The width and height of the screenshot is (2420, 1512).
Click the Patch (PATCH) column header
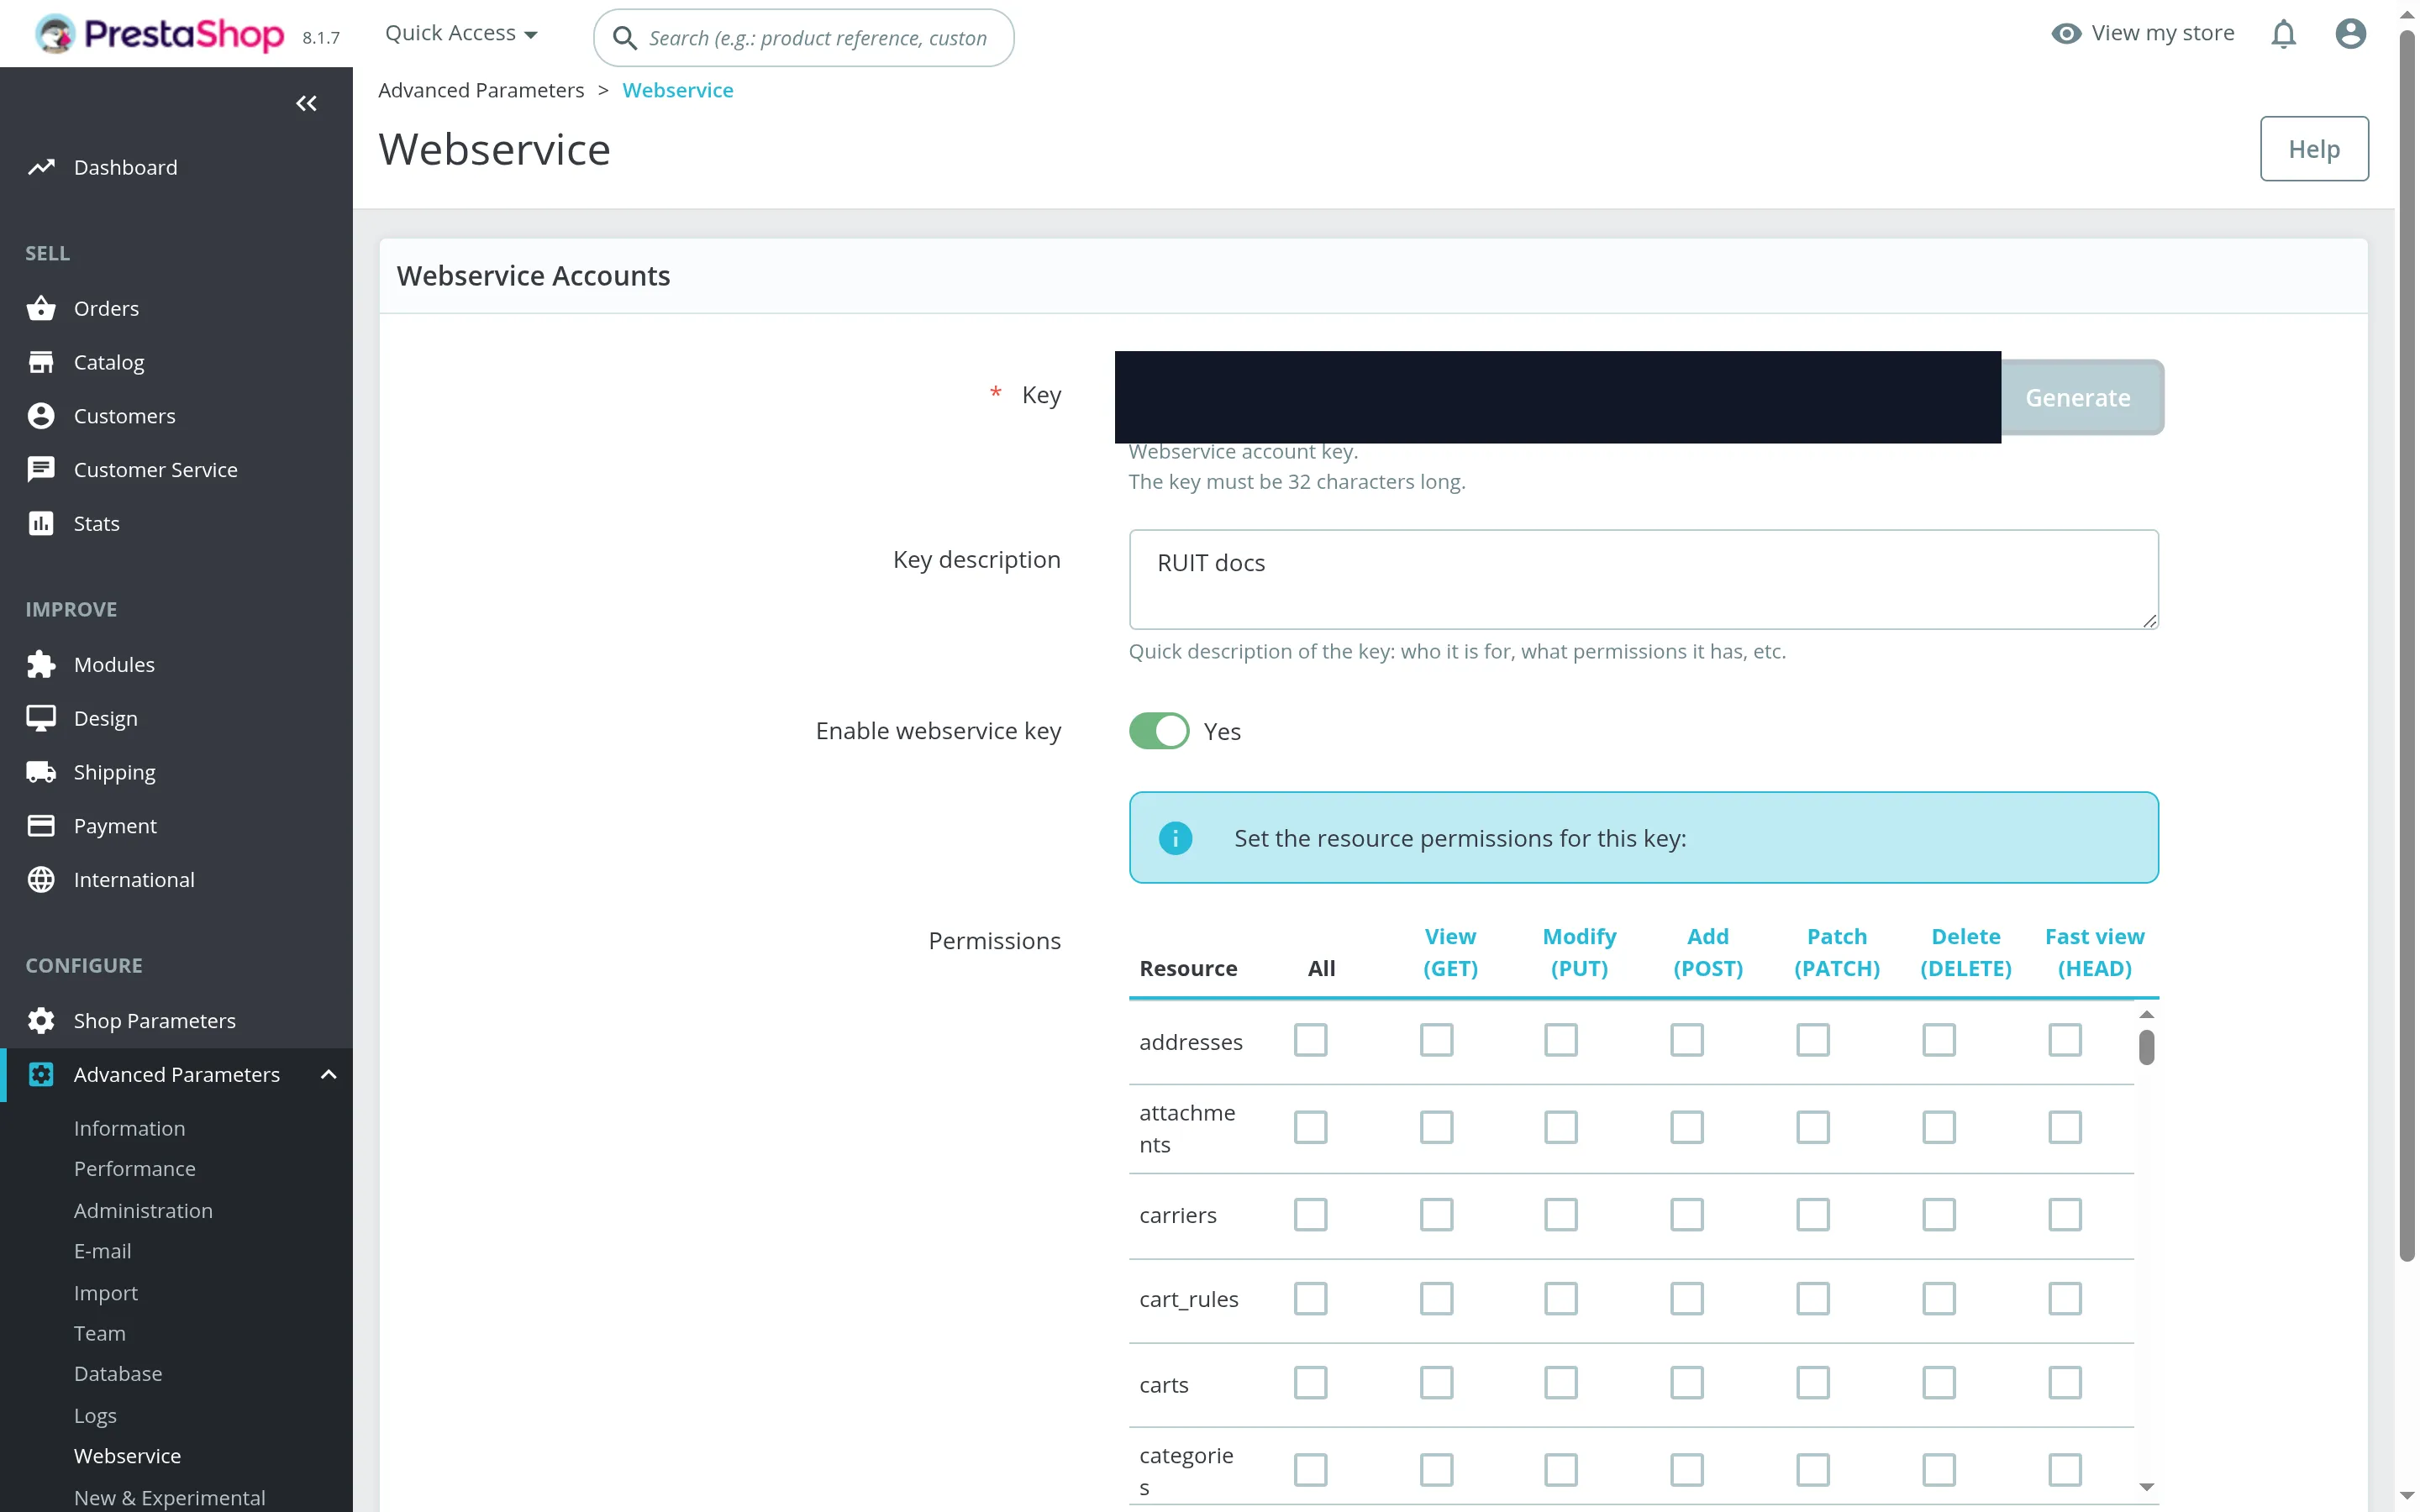pyautogui.click(x=1836, y=952)
